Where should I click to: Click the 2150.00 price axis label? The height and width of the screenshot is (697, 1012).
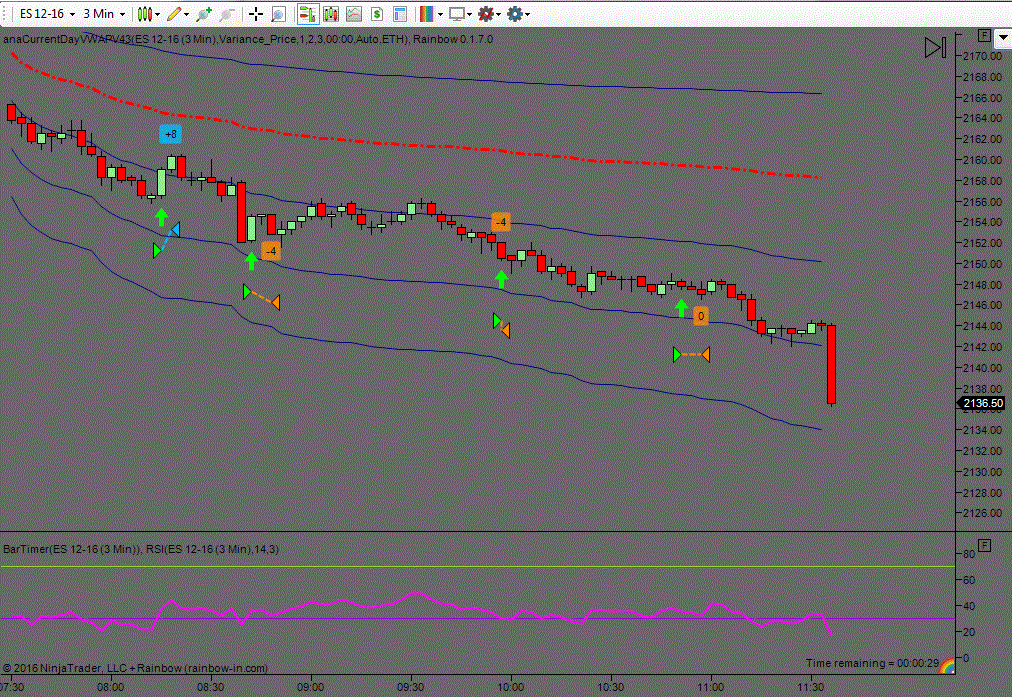point(982,264)
